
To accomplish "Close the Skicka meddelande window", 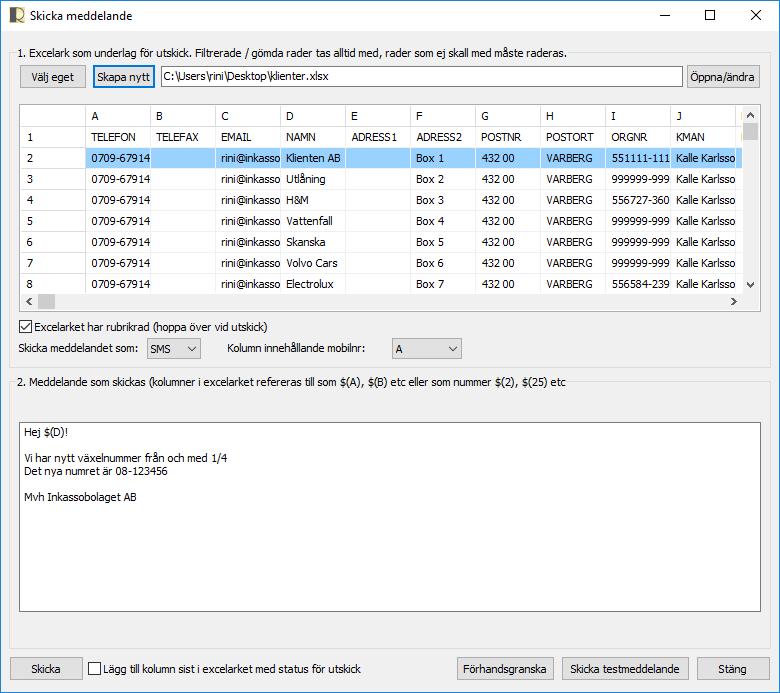I will 756,15.
